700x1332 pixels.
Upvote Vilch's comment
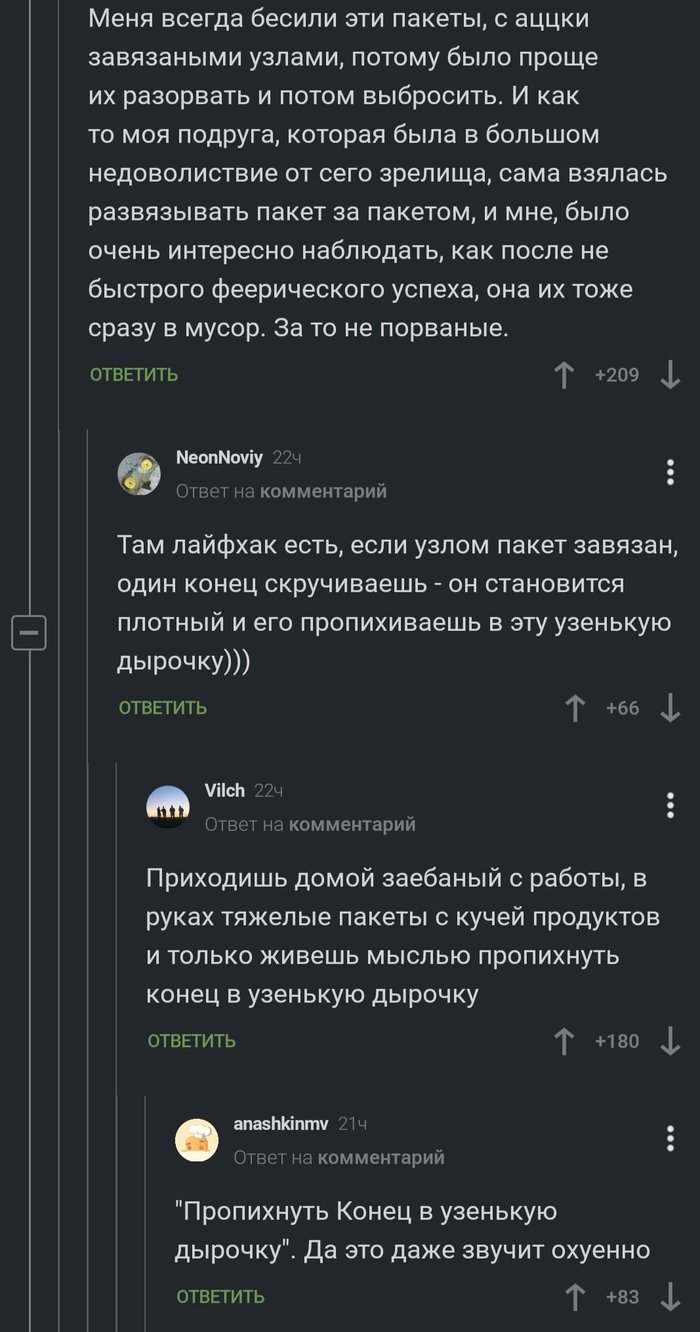pyautogui.click(x=564, y=1041)
